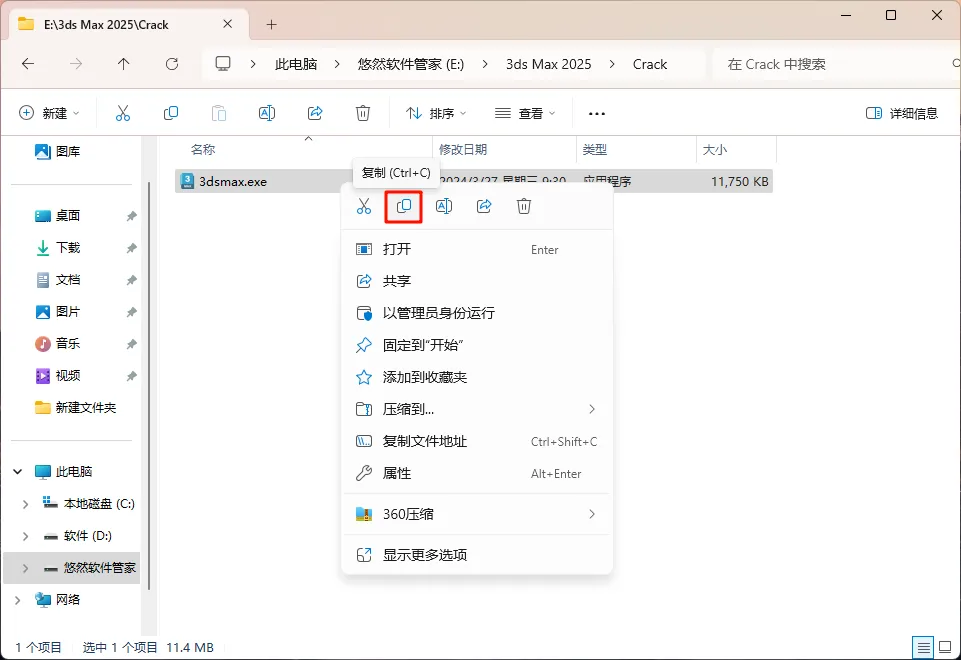The height and width of the screenshot is (660, 961).
Task: Click the 大小 column header
Action: (737, 150)
